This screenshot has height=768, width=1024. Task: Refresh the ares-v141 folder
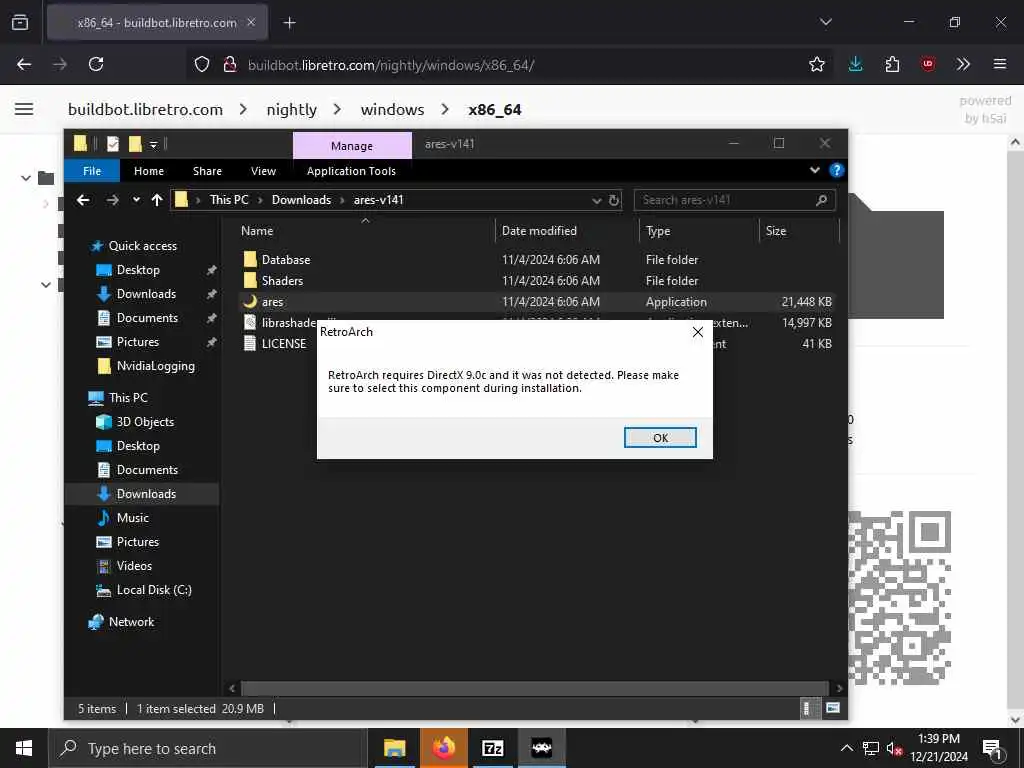[614, 200]
